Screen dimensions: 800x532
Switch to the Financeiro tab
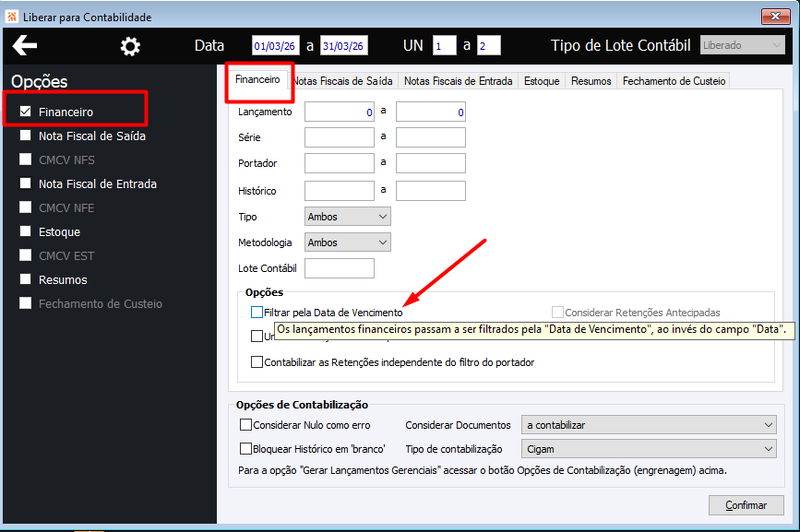[x=258, y=80]
